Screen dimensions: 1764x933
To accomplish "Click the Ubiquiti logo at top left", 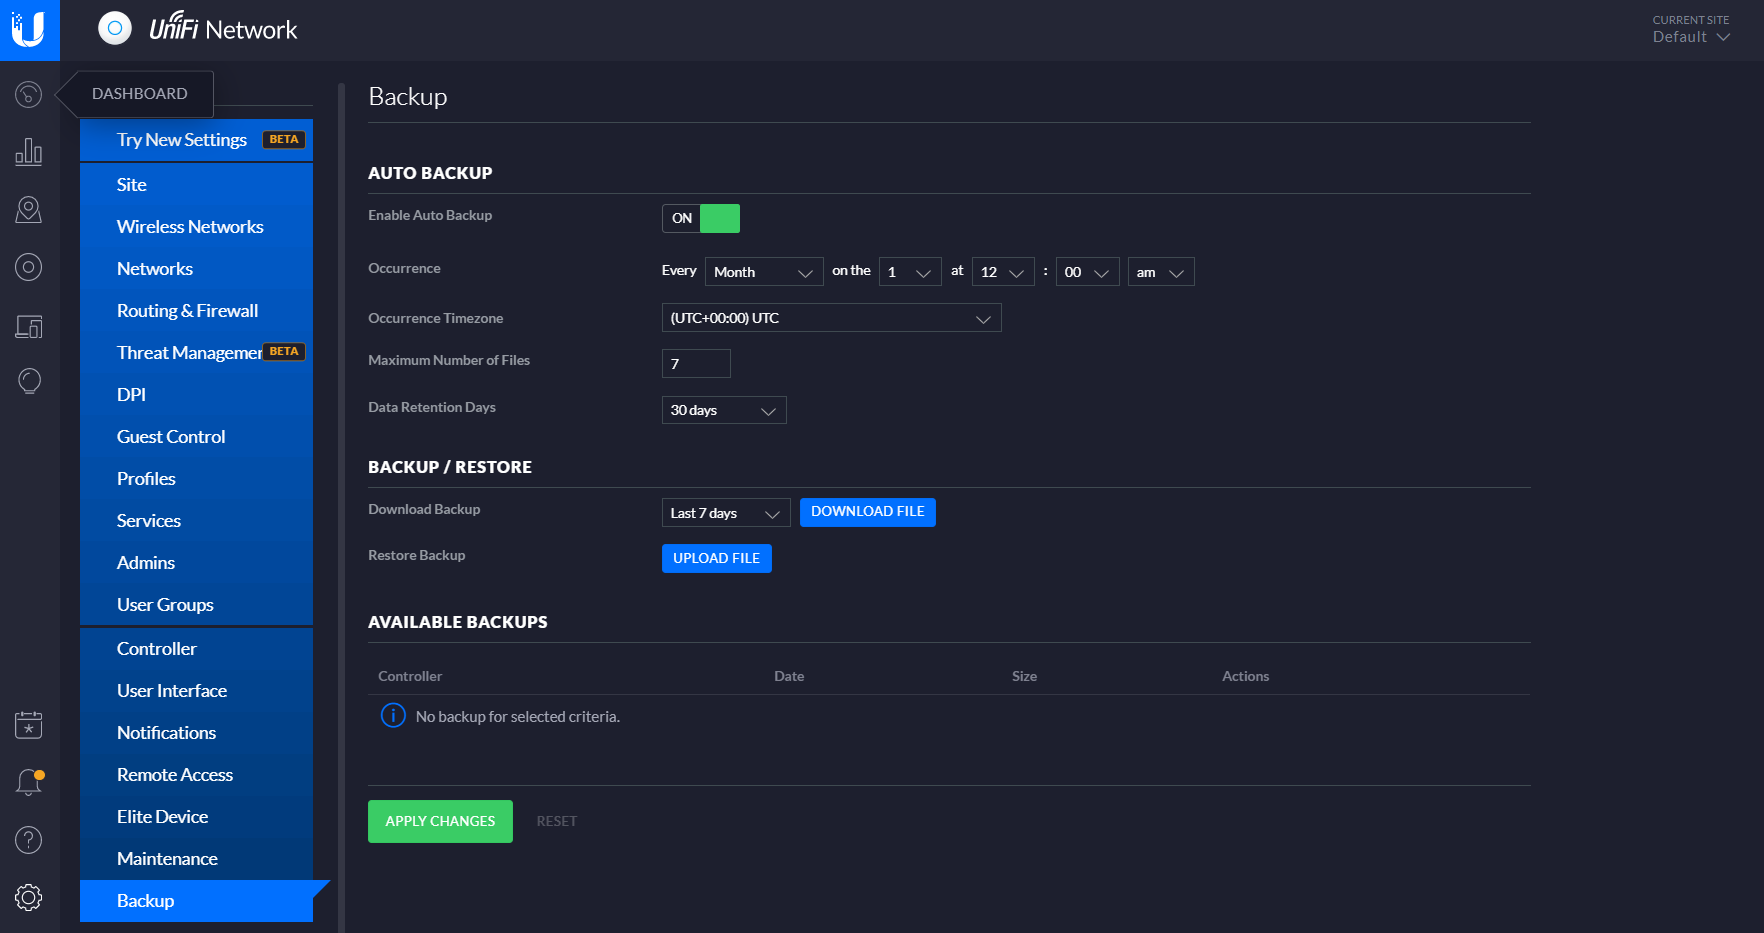I will point(29,30).
